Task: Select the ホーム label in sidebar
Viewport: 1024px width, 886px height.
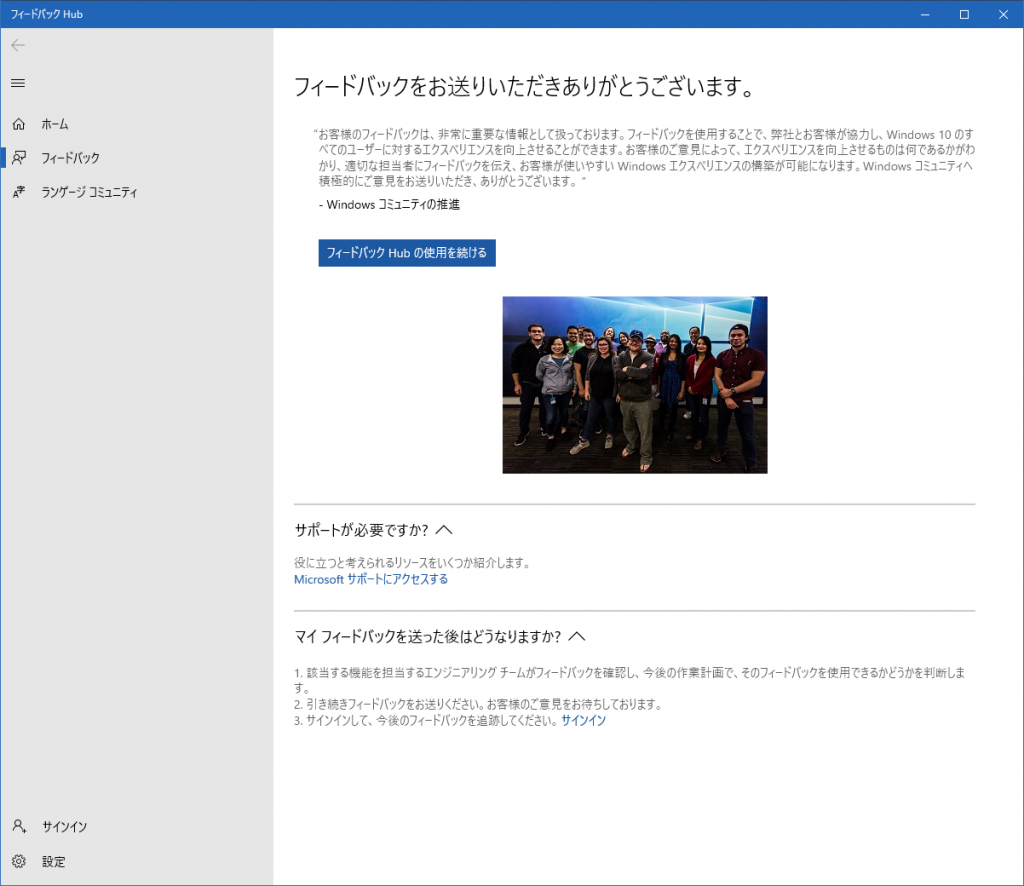Action: point(55,124)
